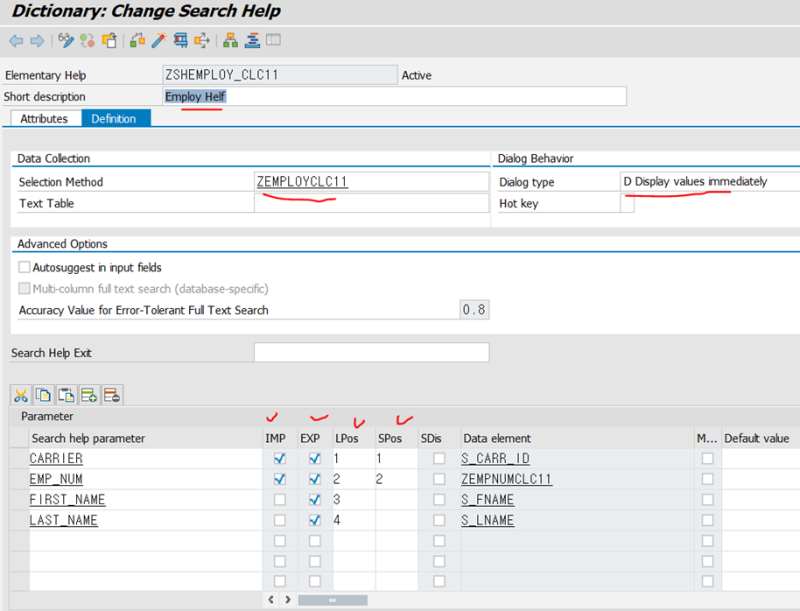Screen dimensions: 800x611
Task: Cut selected parameter rows with scissors icon
Action: click(x=21, y=394)
